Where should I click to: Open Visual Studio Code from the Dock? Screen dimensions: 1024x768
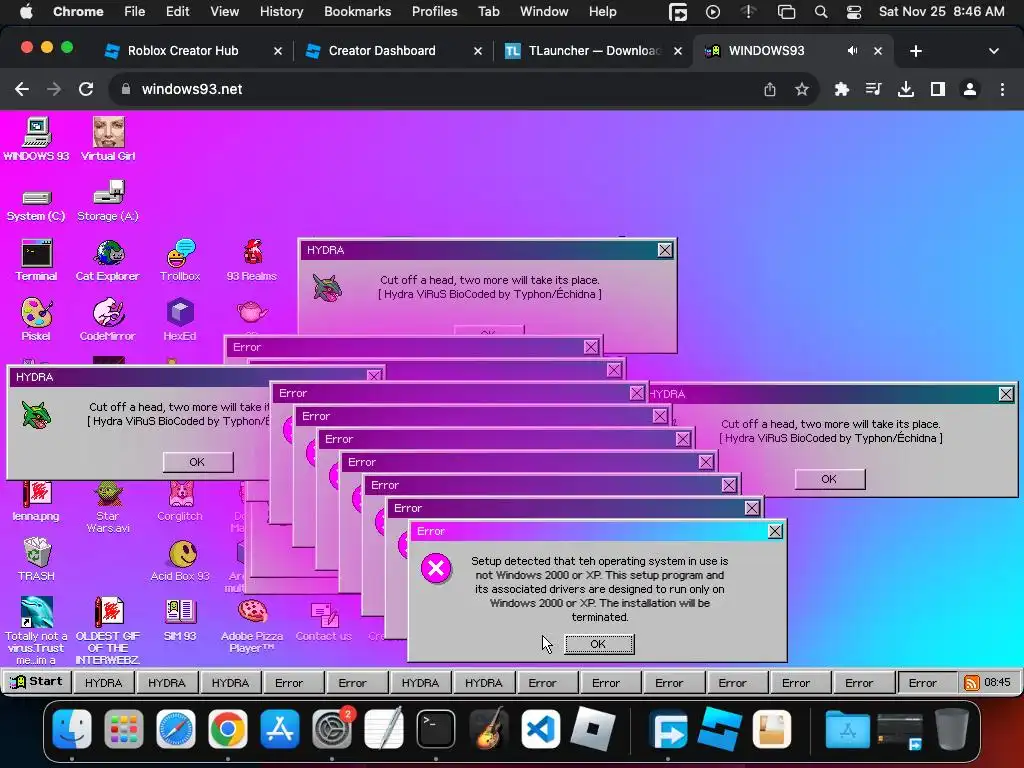coord(541,729)
